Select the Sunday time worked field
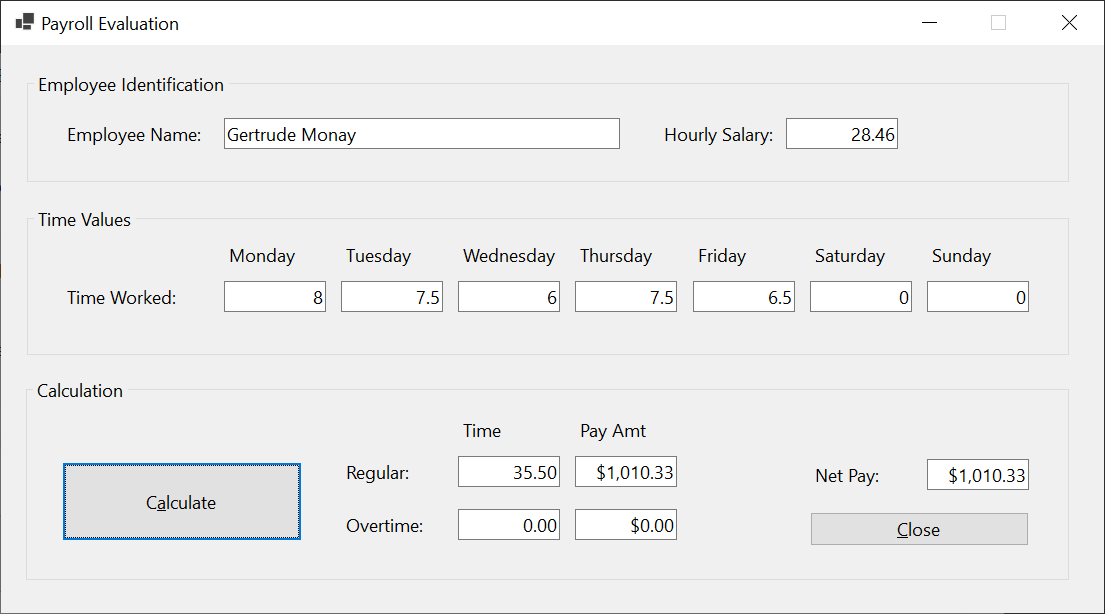1105x614 pixels. tap(977, 297)
